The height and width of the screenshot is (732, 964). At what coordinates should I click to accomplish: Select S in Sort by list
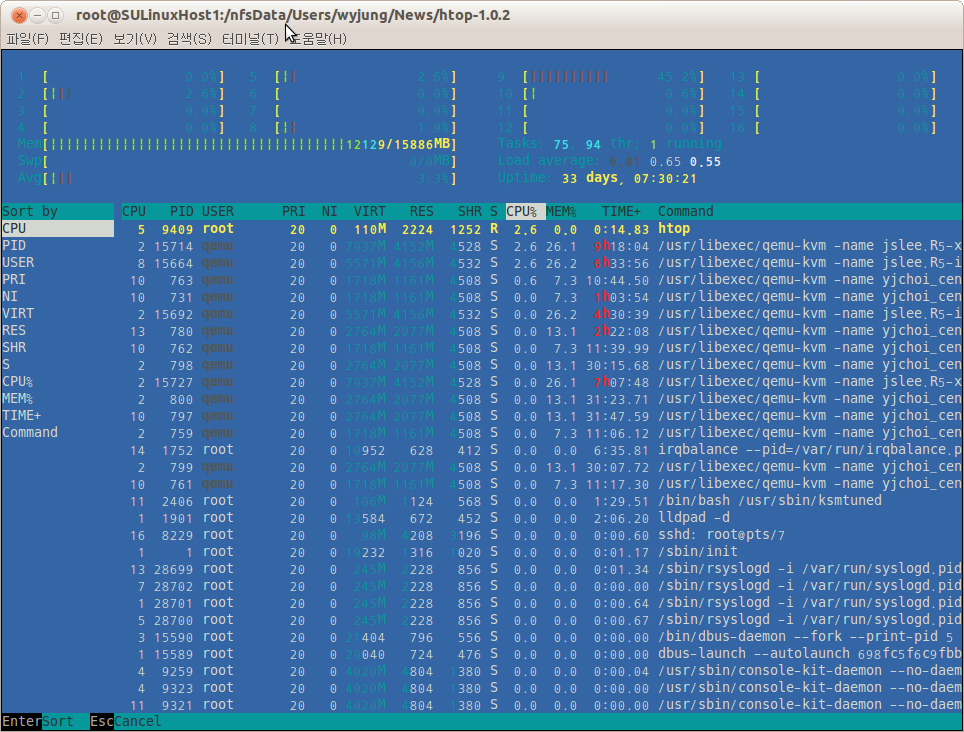point(57,364)
